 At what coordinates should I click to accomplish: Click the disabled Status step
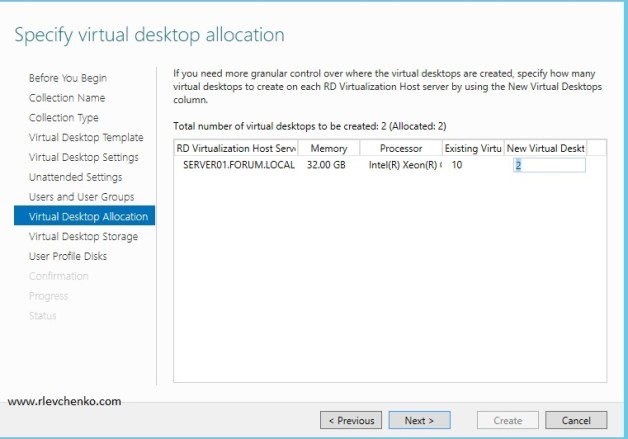(42, 316)
